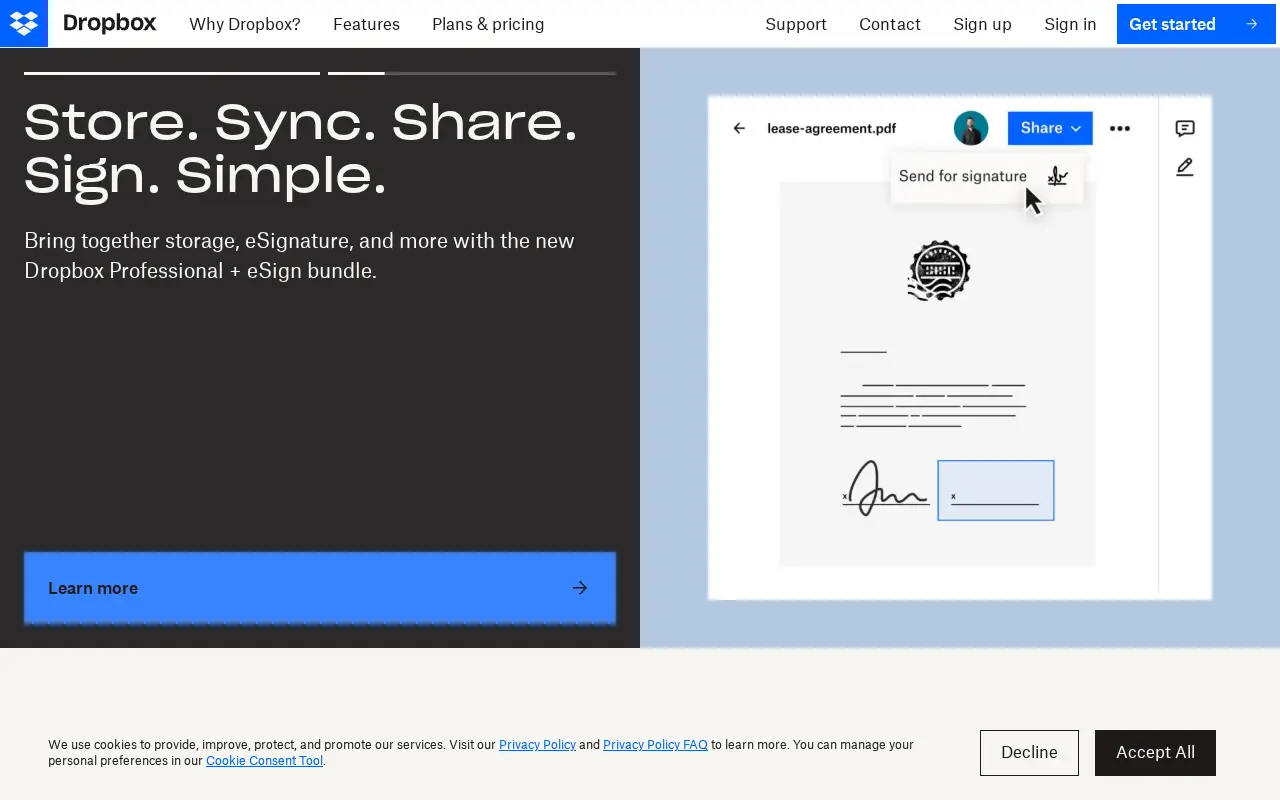
Task: Click the lease-agreement.pdf file name
Action: click(x=831, y=128)
